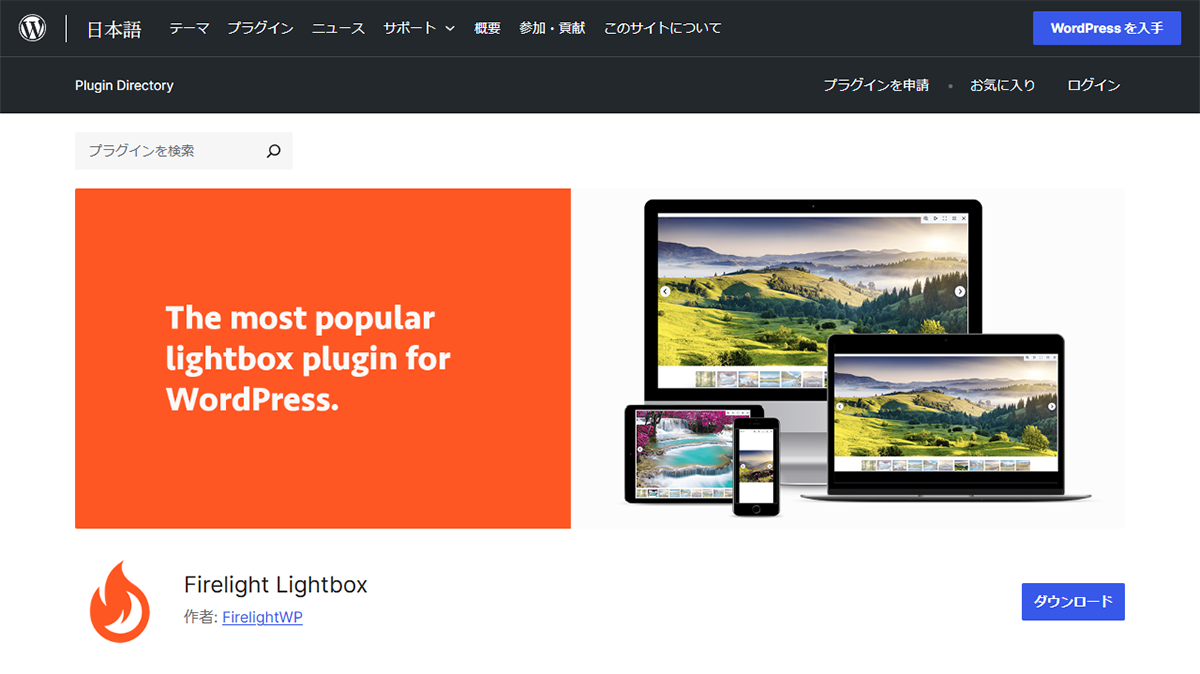This screenshot has height=674, width=1200.
Task: Open the FirelightWP author profile link
Action: [262, 617]
